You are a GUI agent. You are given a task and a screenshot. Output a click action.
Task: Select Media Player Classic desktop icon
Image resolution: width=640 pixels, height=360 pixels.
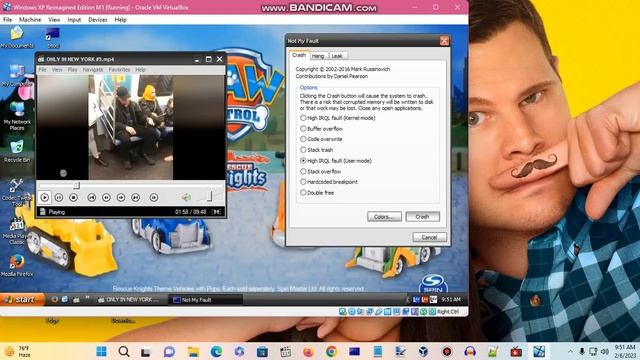tap(17, 231)
